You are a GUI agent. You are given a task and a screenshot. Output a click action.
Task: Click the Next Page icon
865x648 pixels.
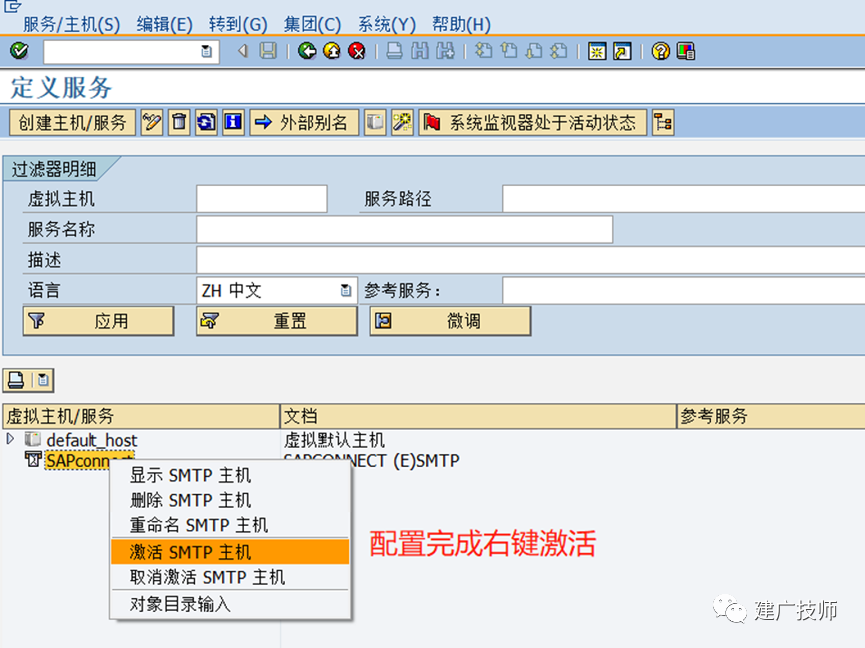(x=533, y=51)
